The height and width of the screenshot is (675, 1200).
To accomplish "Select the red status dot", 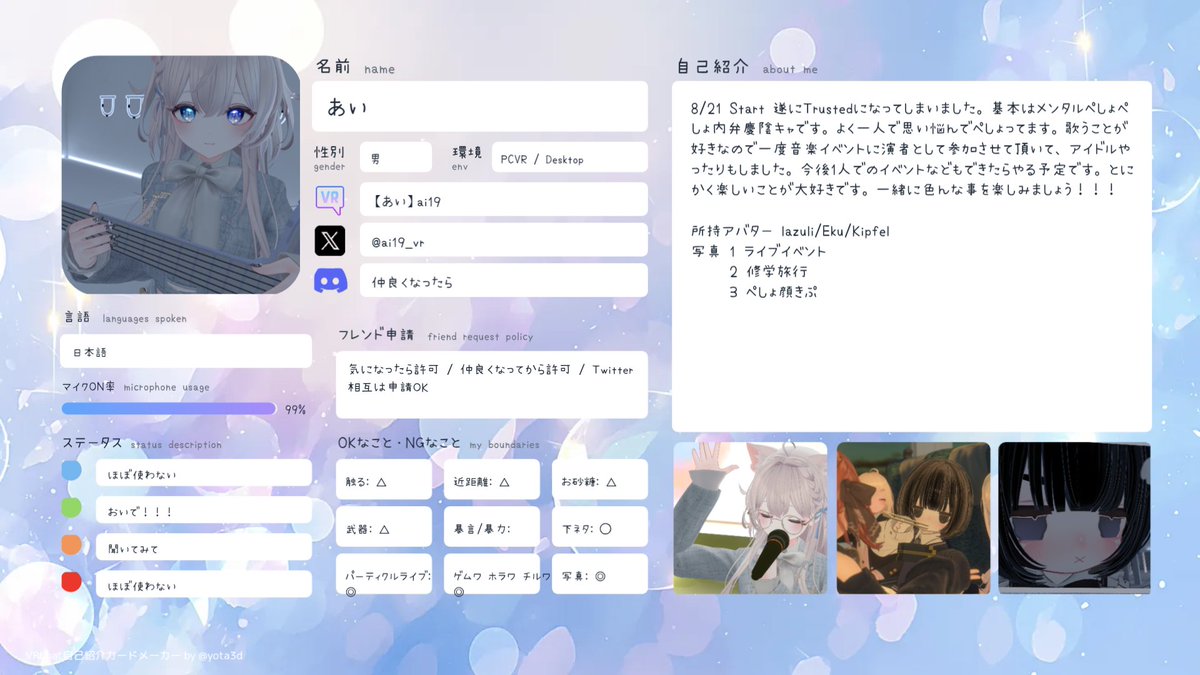I will coord(70,581).
